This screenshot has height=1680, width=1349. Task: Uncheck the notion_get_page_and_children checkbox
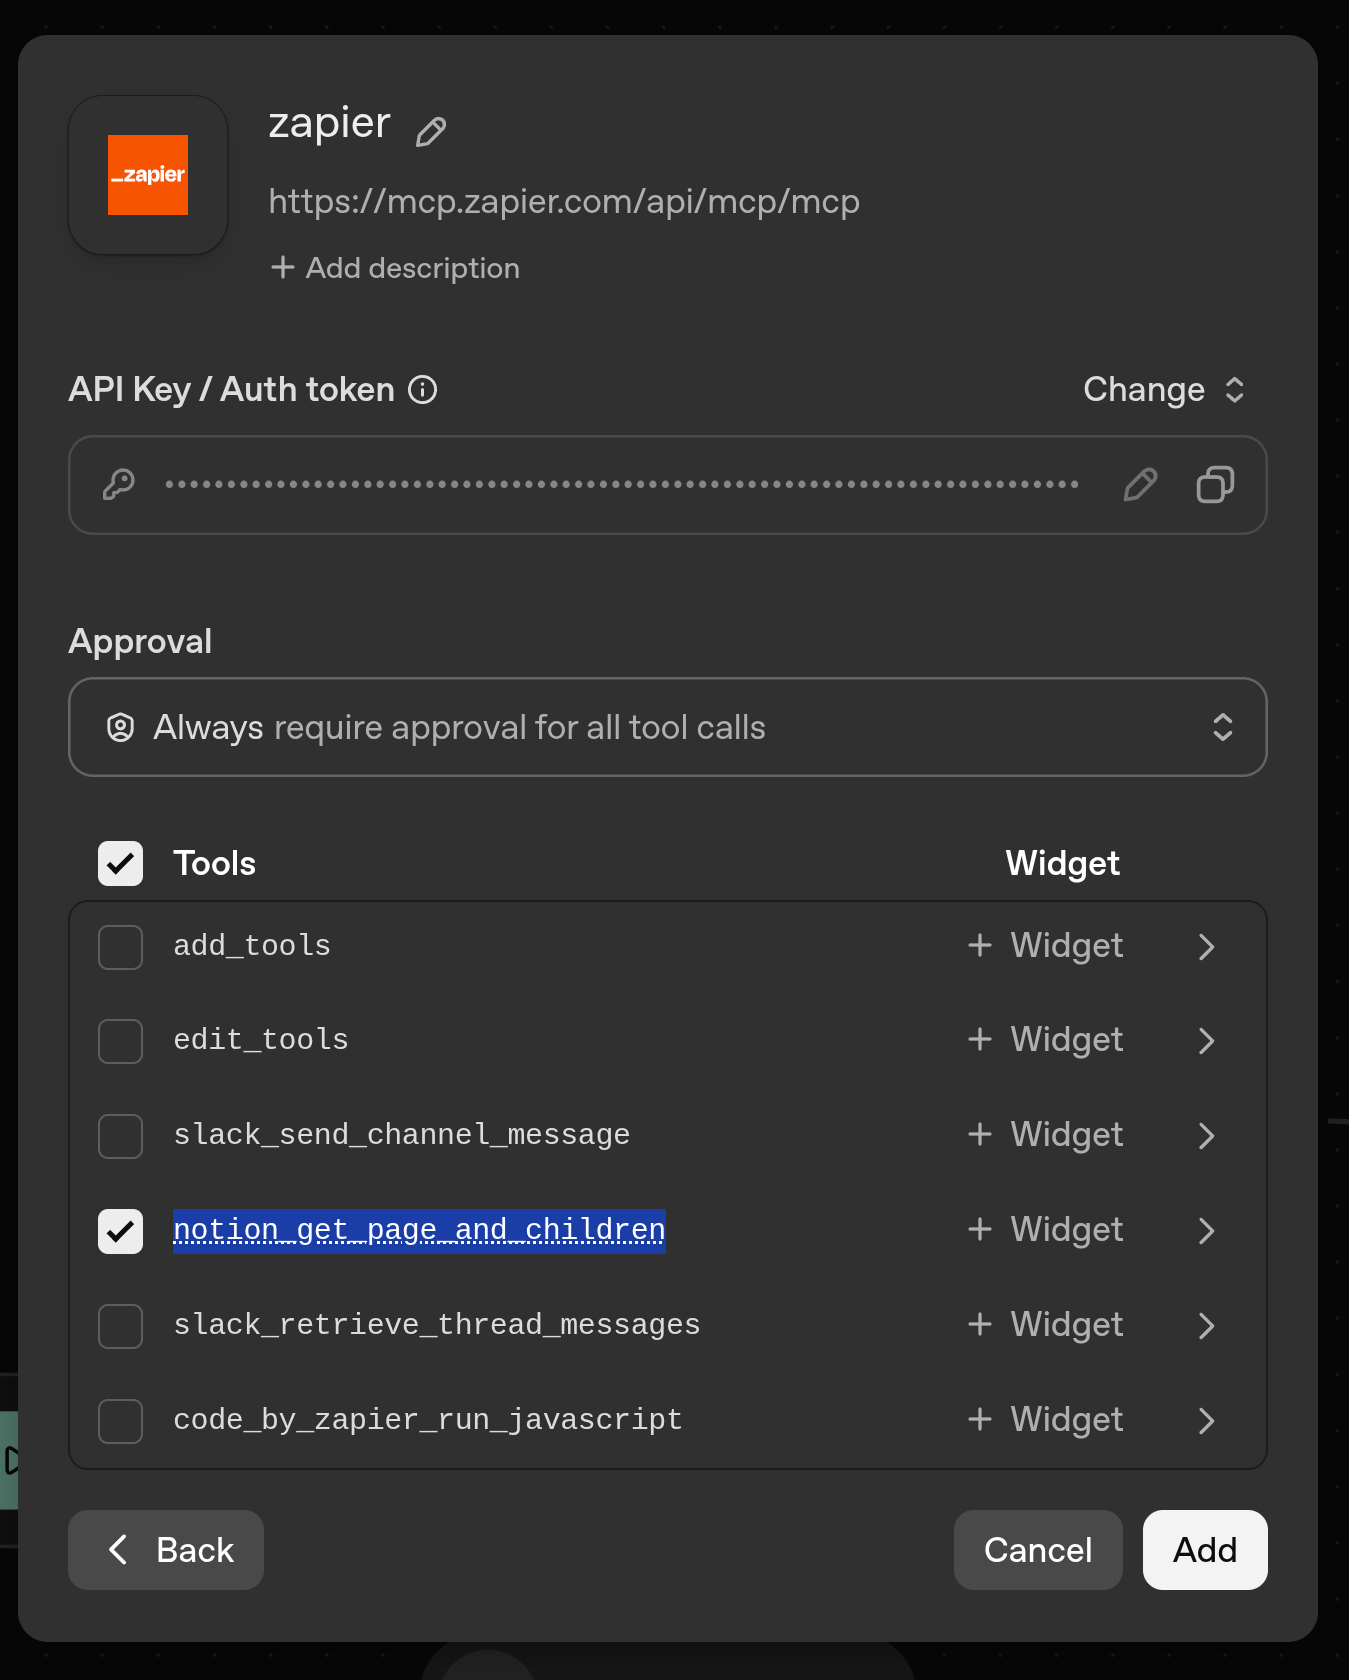click(120, 1231)
